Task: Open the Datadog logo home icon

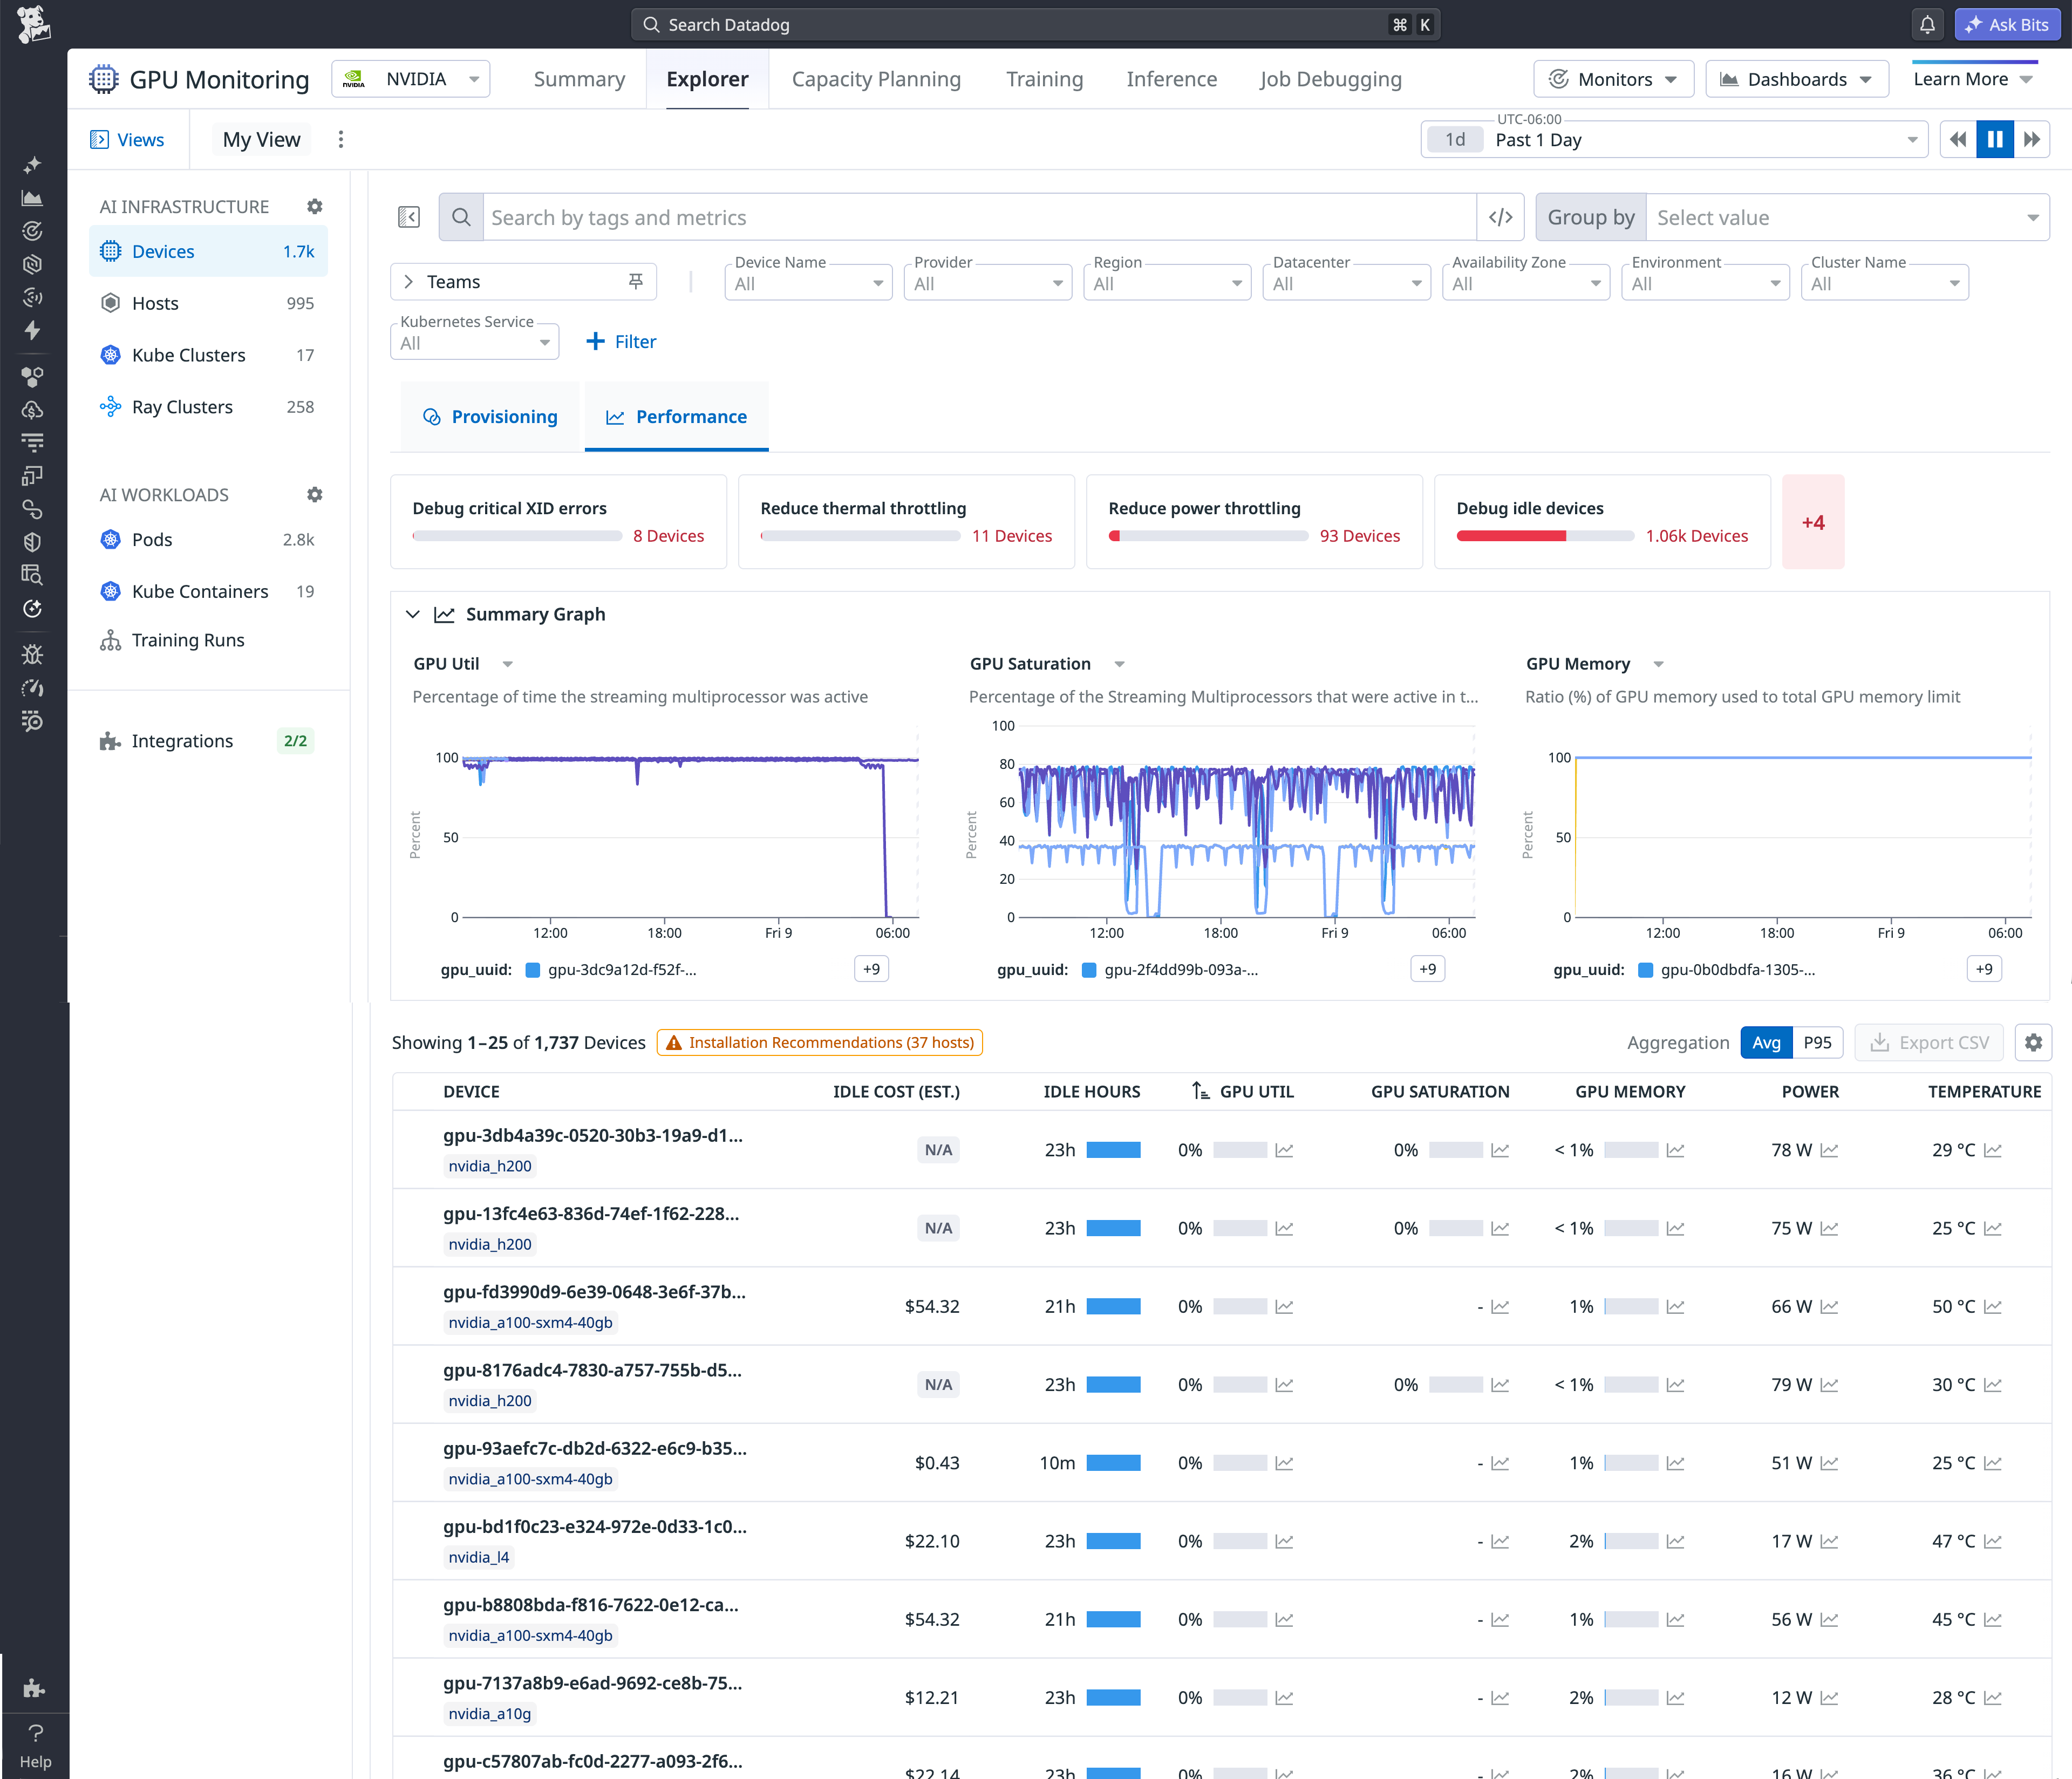Action: [33, 24]
